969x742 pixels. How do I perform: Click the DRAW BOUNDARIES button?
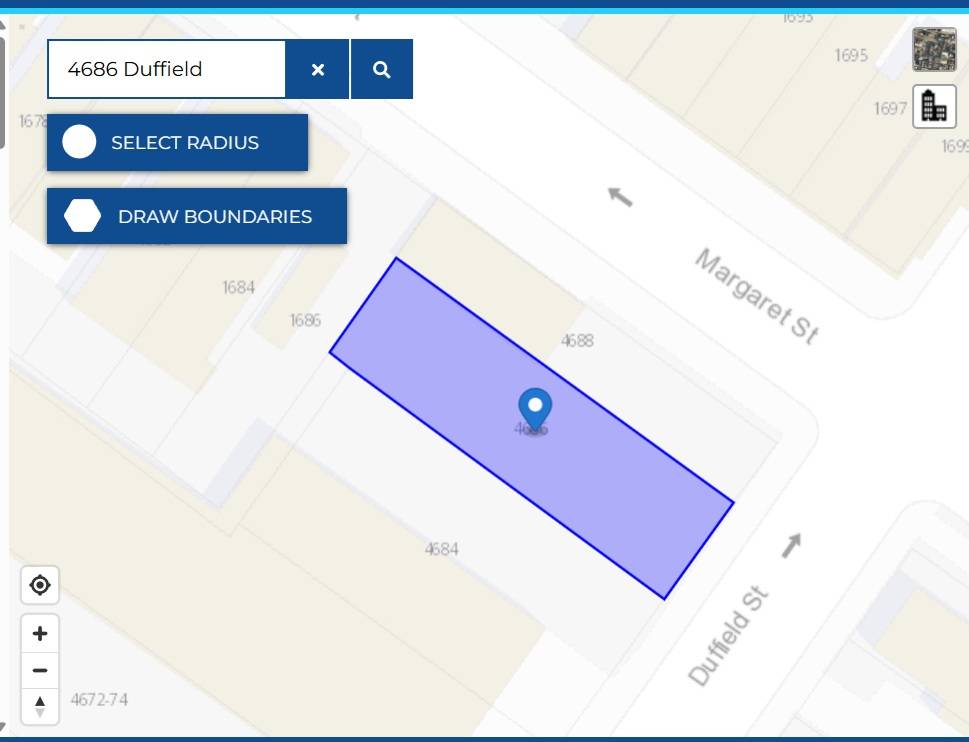point(197,216)
